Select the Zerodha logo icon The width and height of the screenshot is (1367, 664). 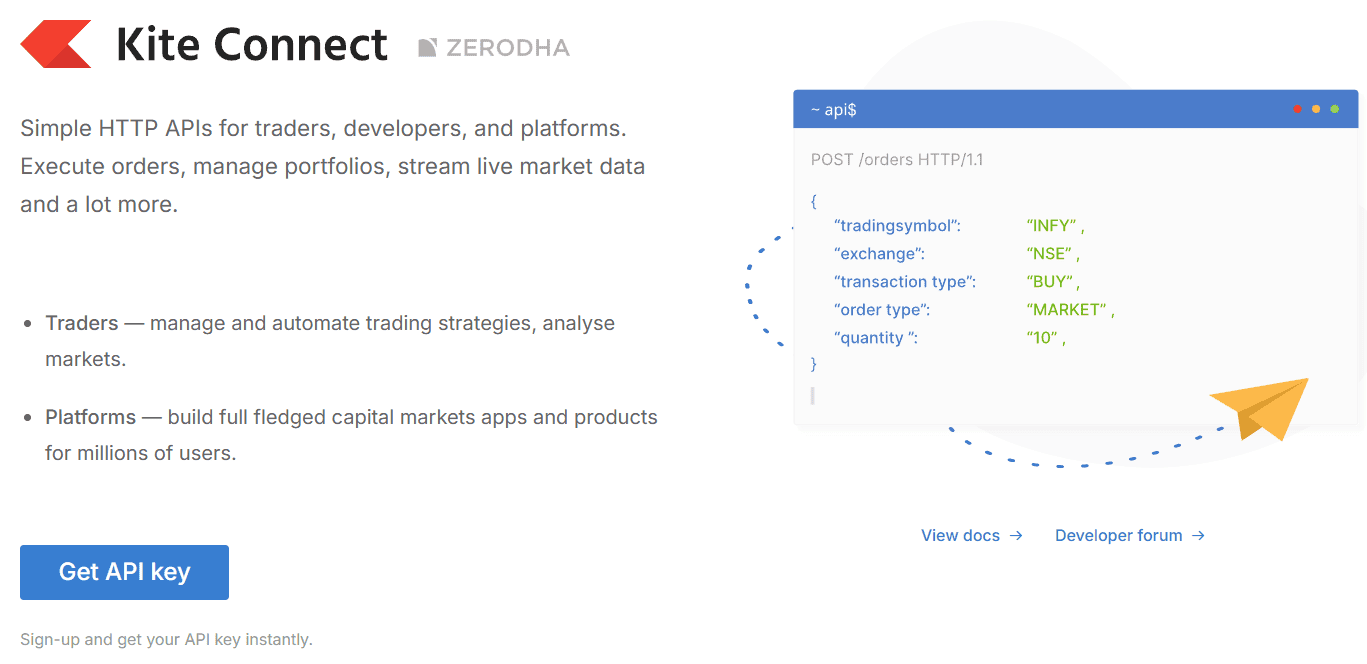[x=430, y=47]
